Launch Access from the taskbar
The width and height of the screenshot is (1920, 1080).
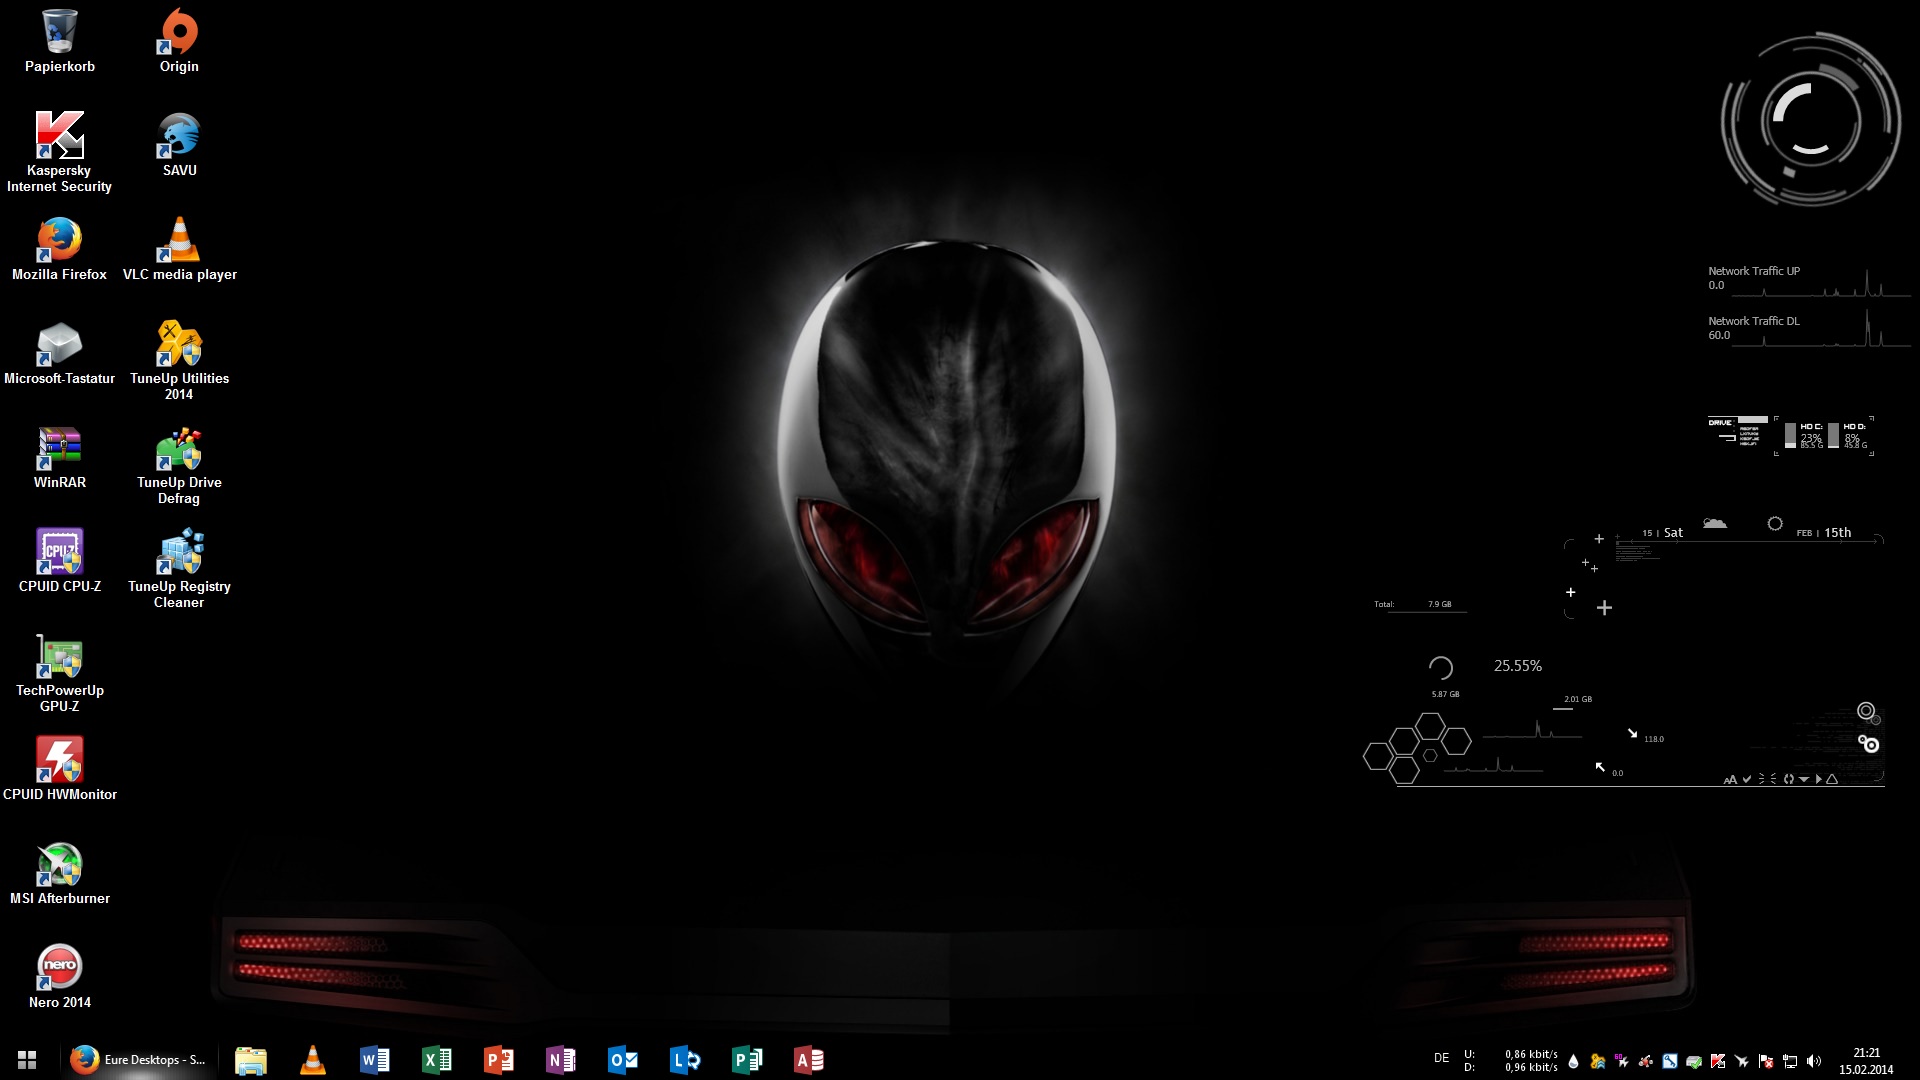coord(809,1060)
